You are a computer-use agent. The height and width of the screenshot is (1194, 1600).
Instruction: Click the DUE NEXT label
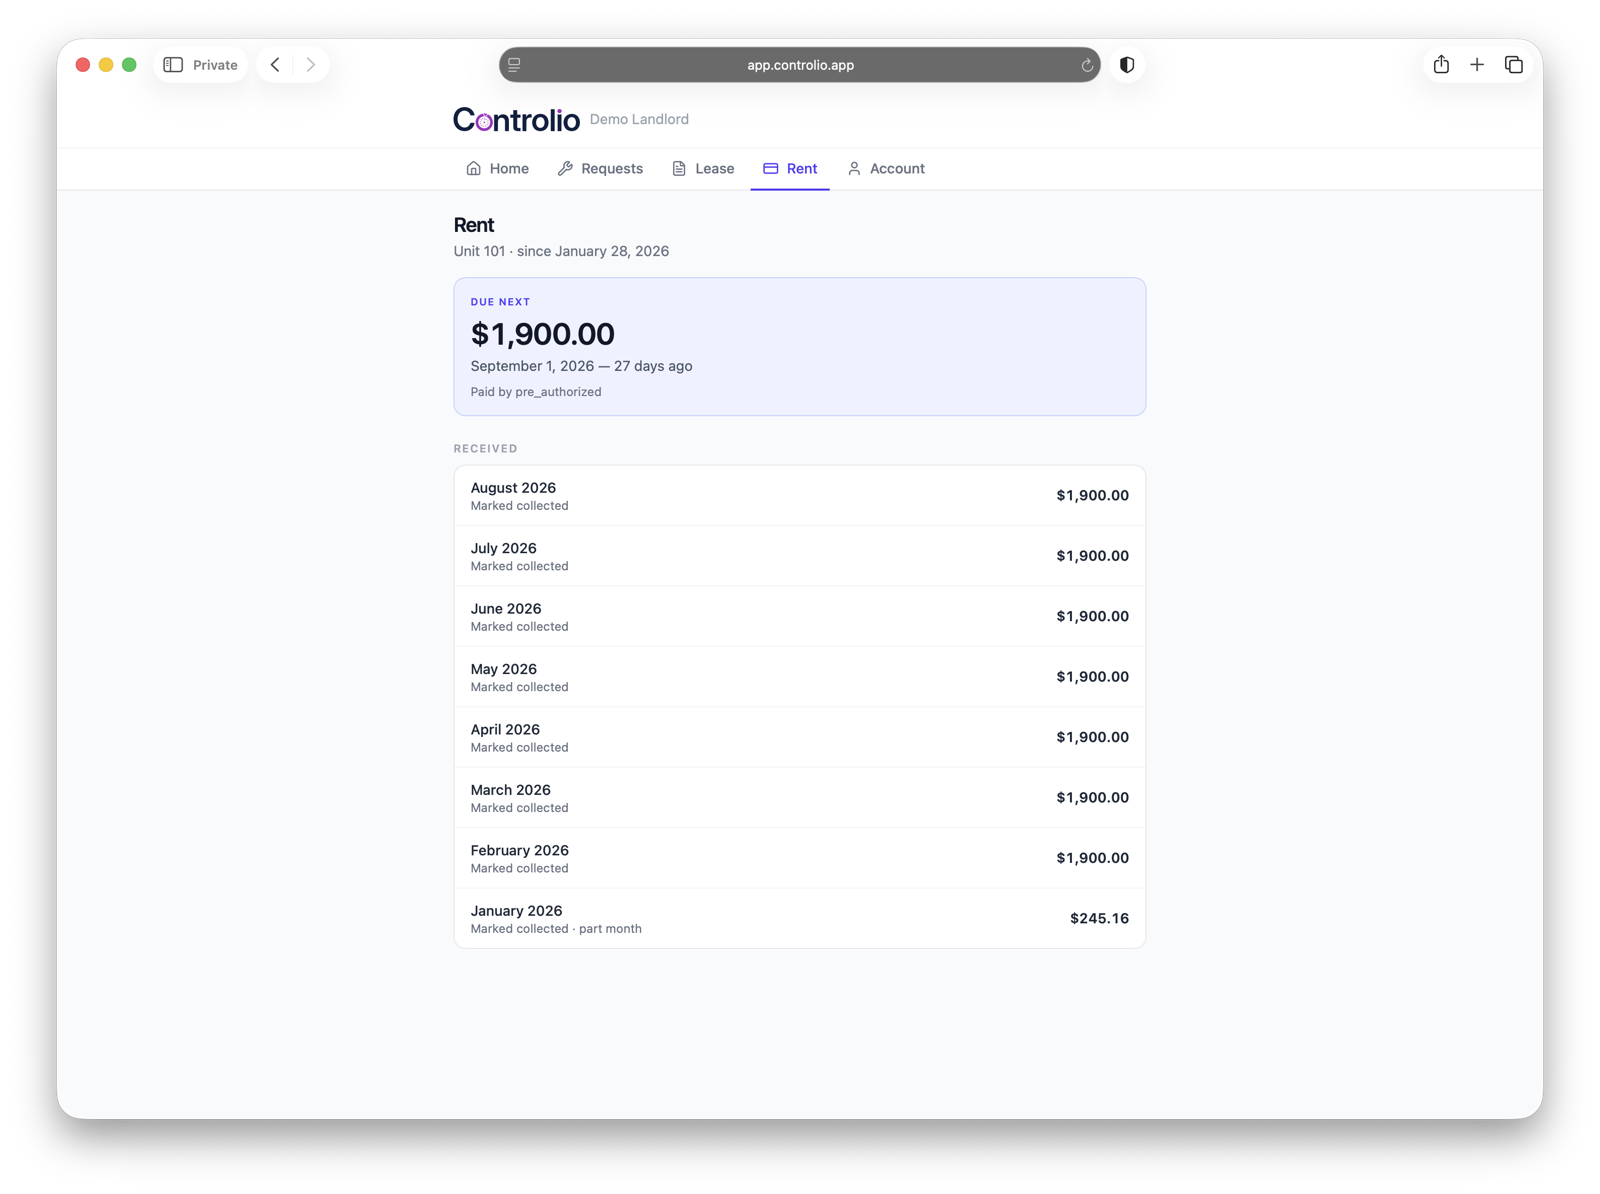[x=500, y=302]
